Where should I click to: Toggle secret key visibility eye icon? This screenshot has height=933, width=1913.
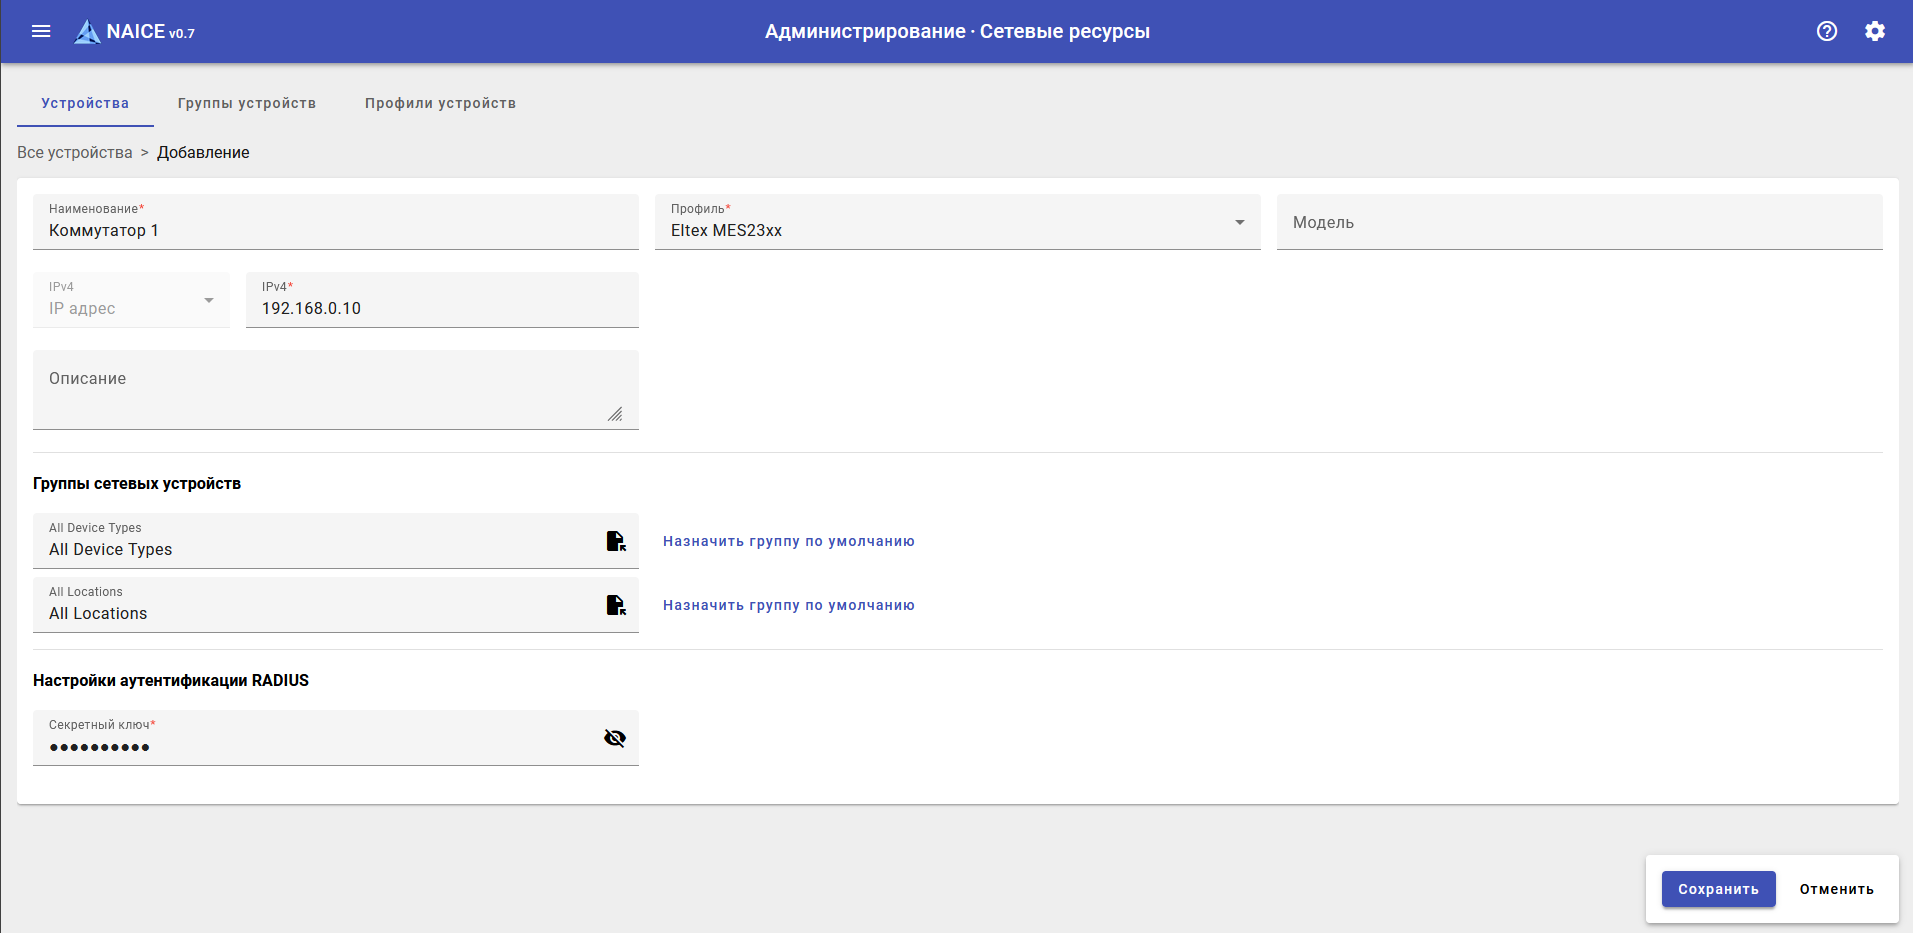(x=615, y=738)
